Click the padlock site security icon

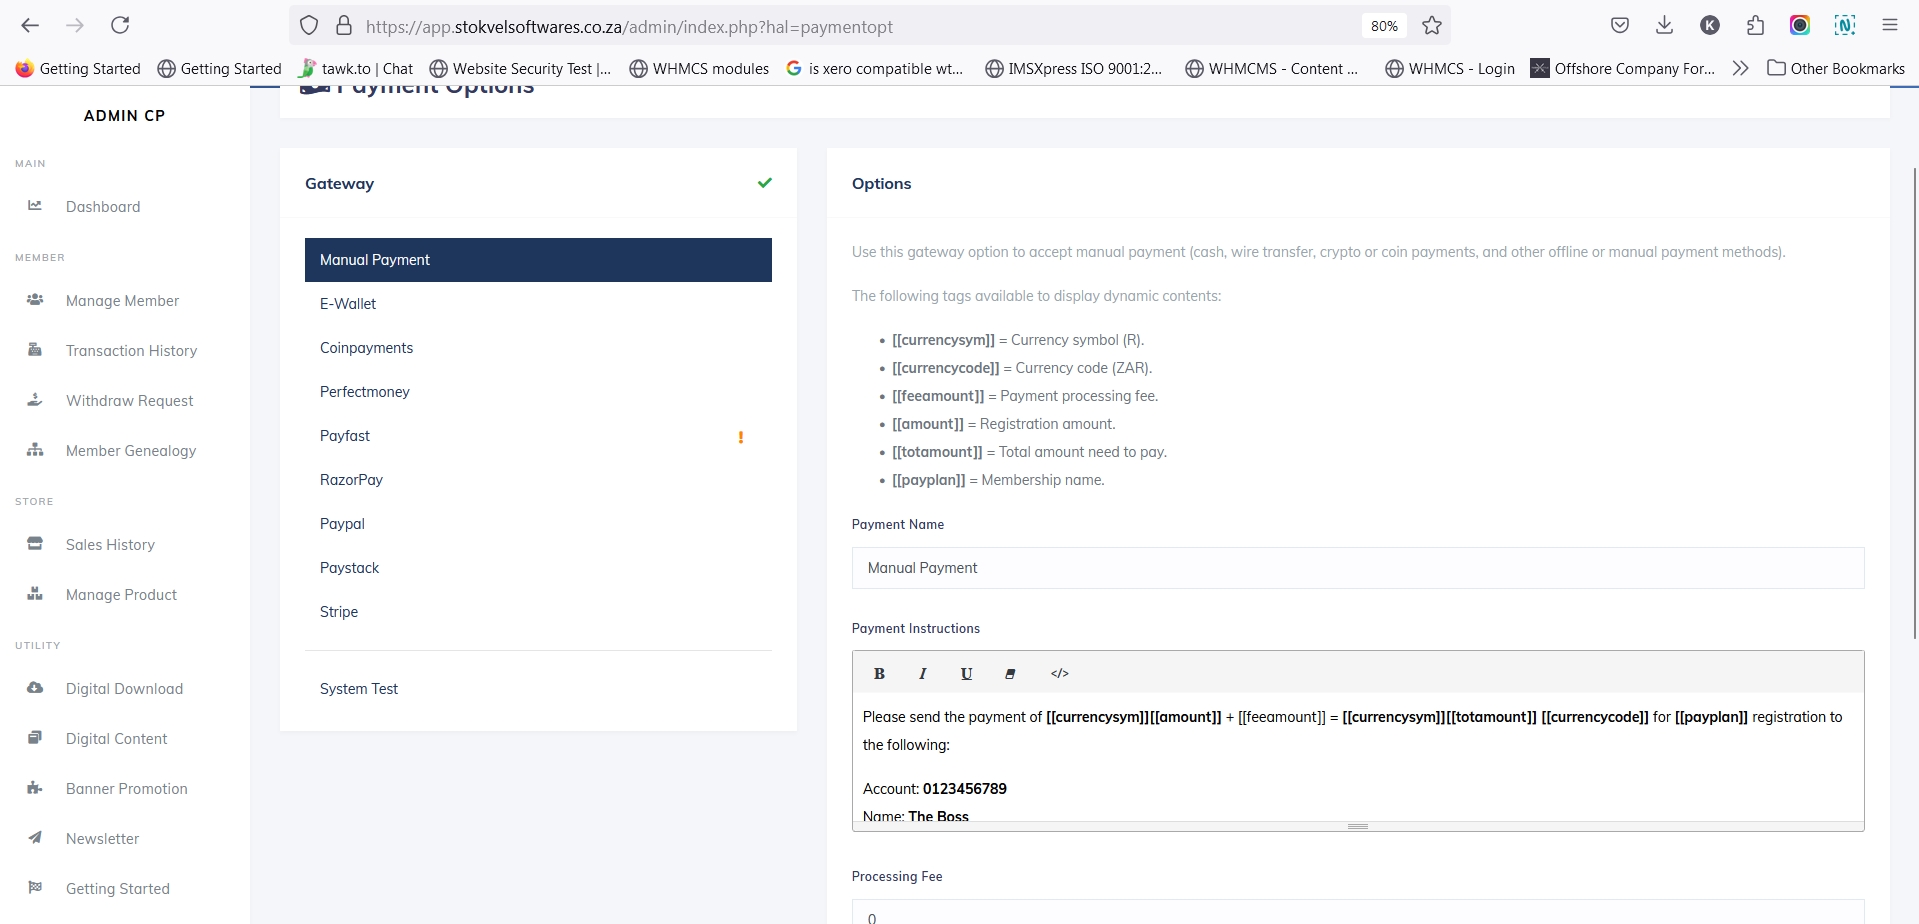point(344,26)
